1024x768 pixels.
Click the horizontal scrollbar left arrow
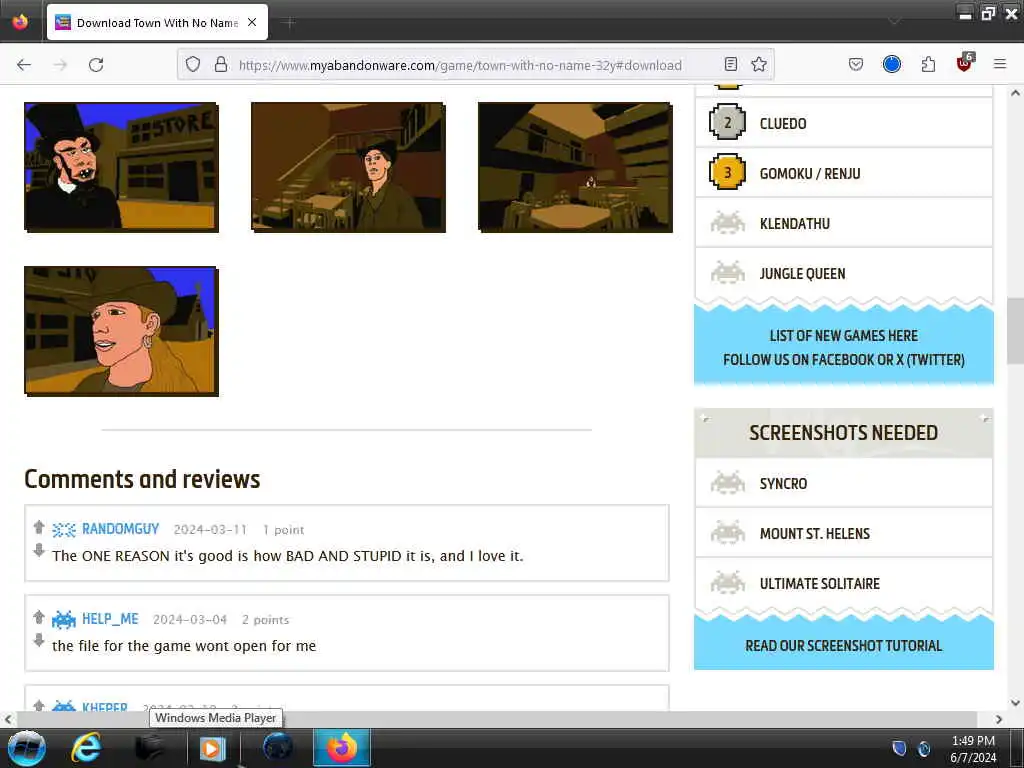8,719
